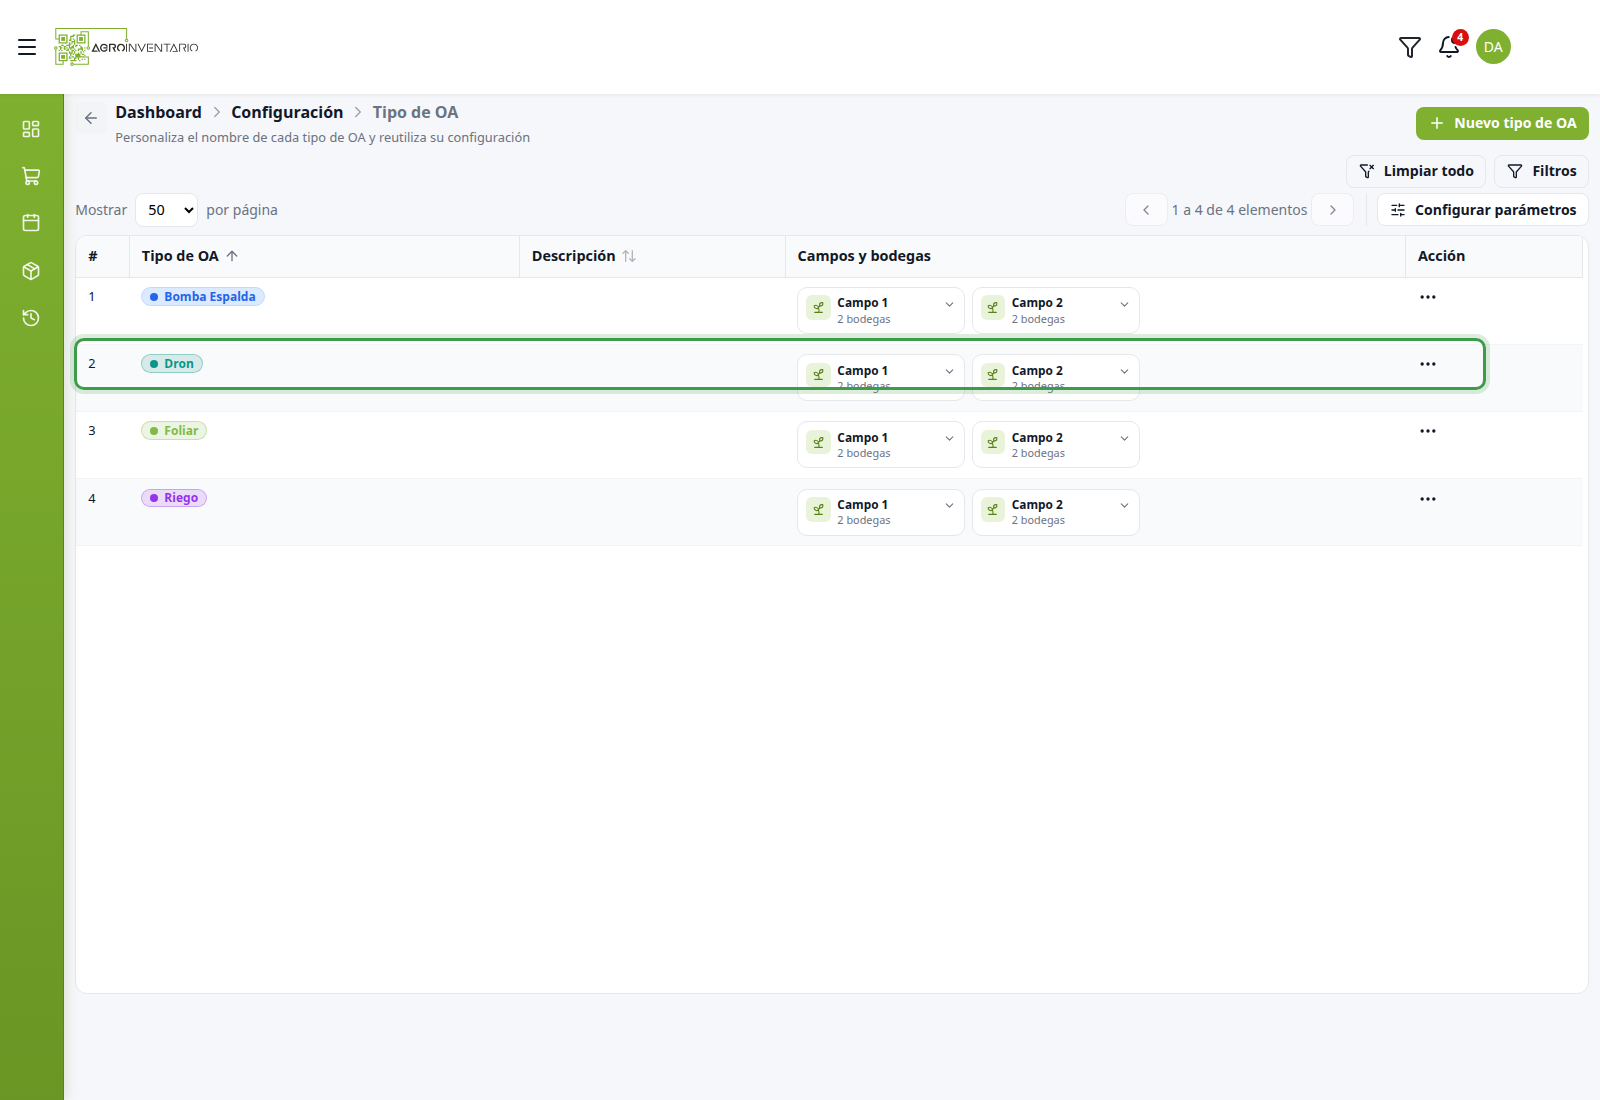
Task: Open actions menu for Dron row
Action: 1428,364
